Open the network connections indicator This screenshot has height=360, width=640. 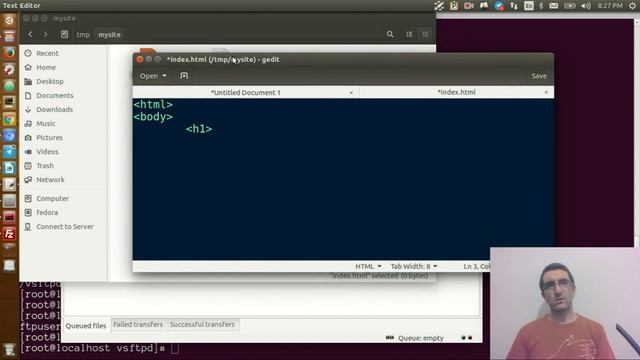pos(514,6)
